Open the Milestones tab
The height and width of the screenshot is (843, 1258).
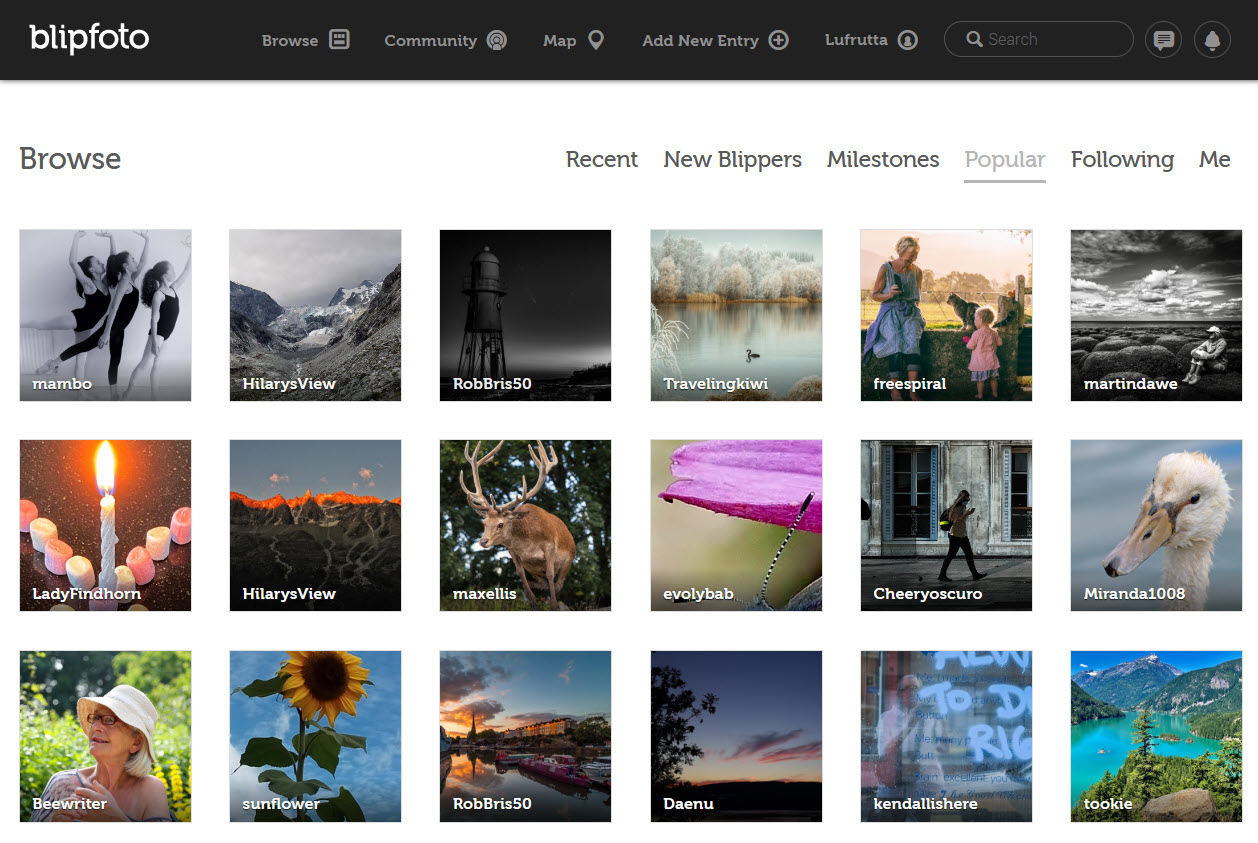tap(882, 159)
